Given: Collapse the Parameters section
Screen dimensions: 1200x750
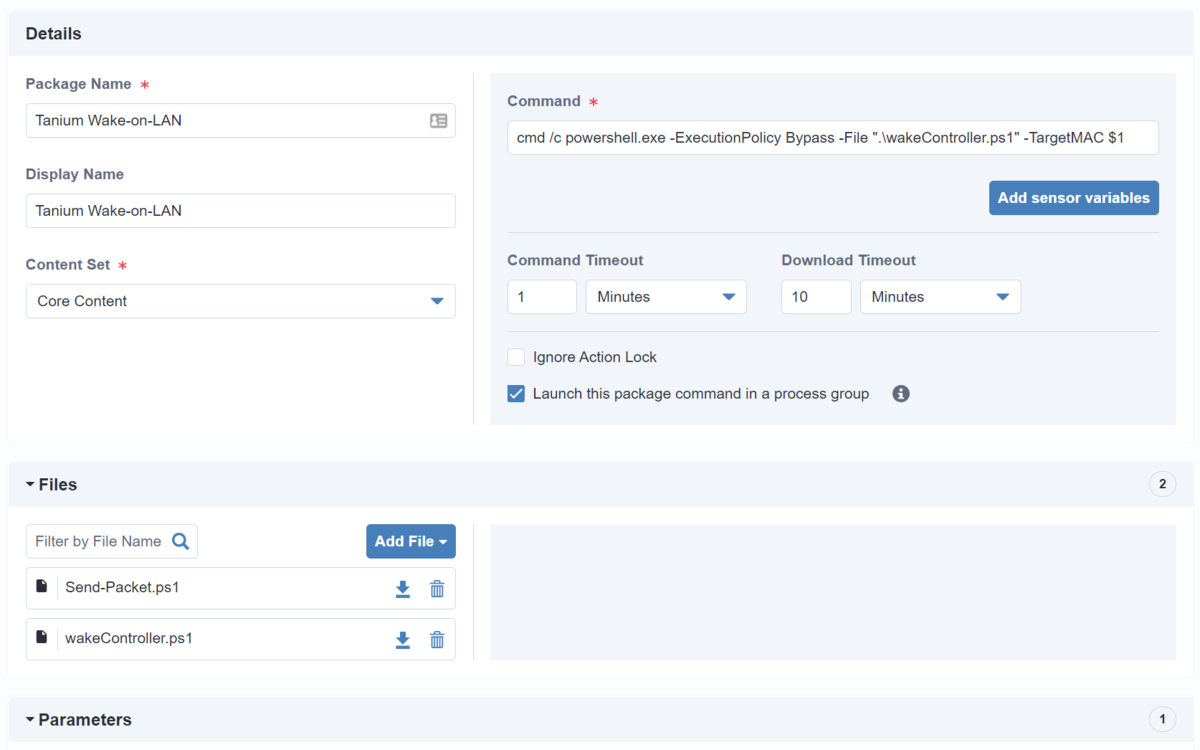Looking at the screenshot, I should point(78,720).
